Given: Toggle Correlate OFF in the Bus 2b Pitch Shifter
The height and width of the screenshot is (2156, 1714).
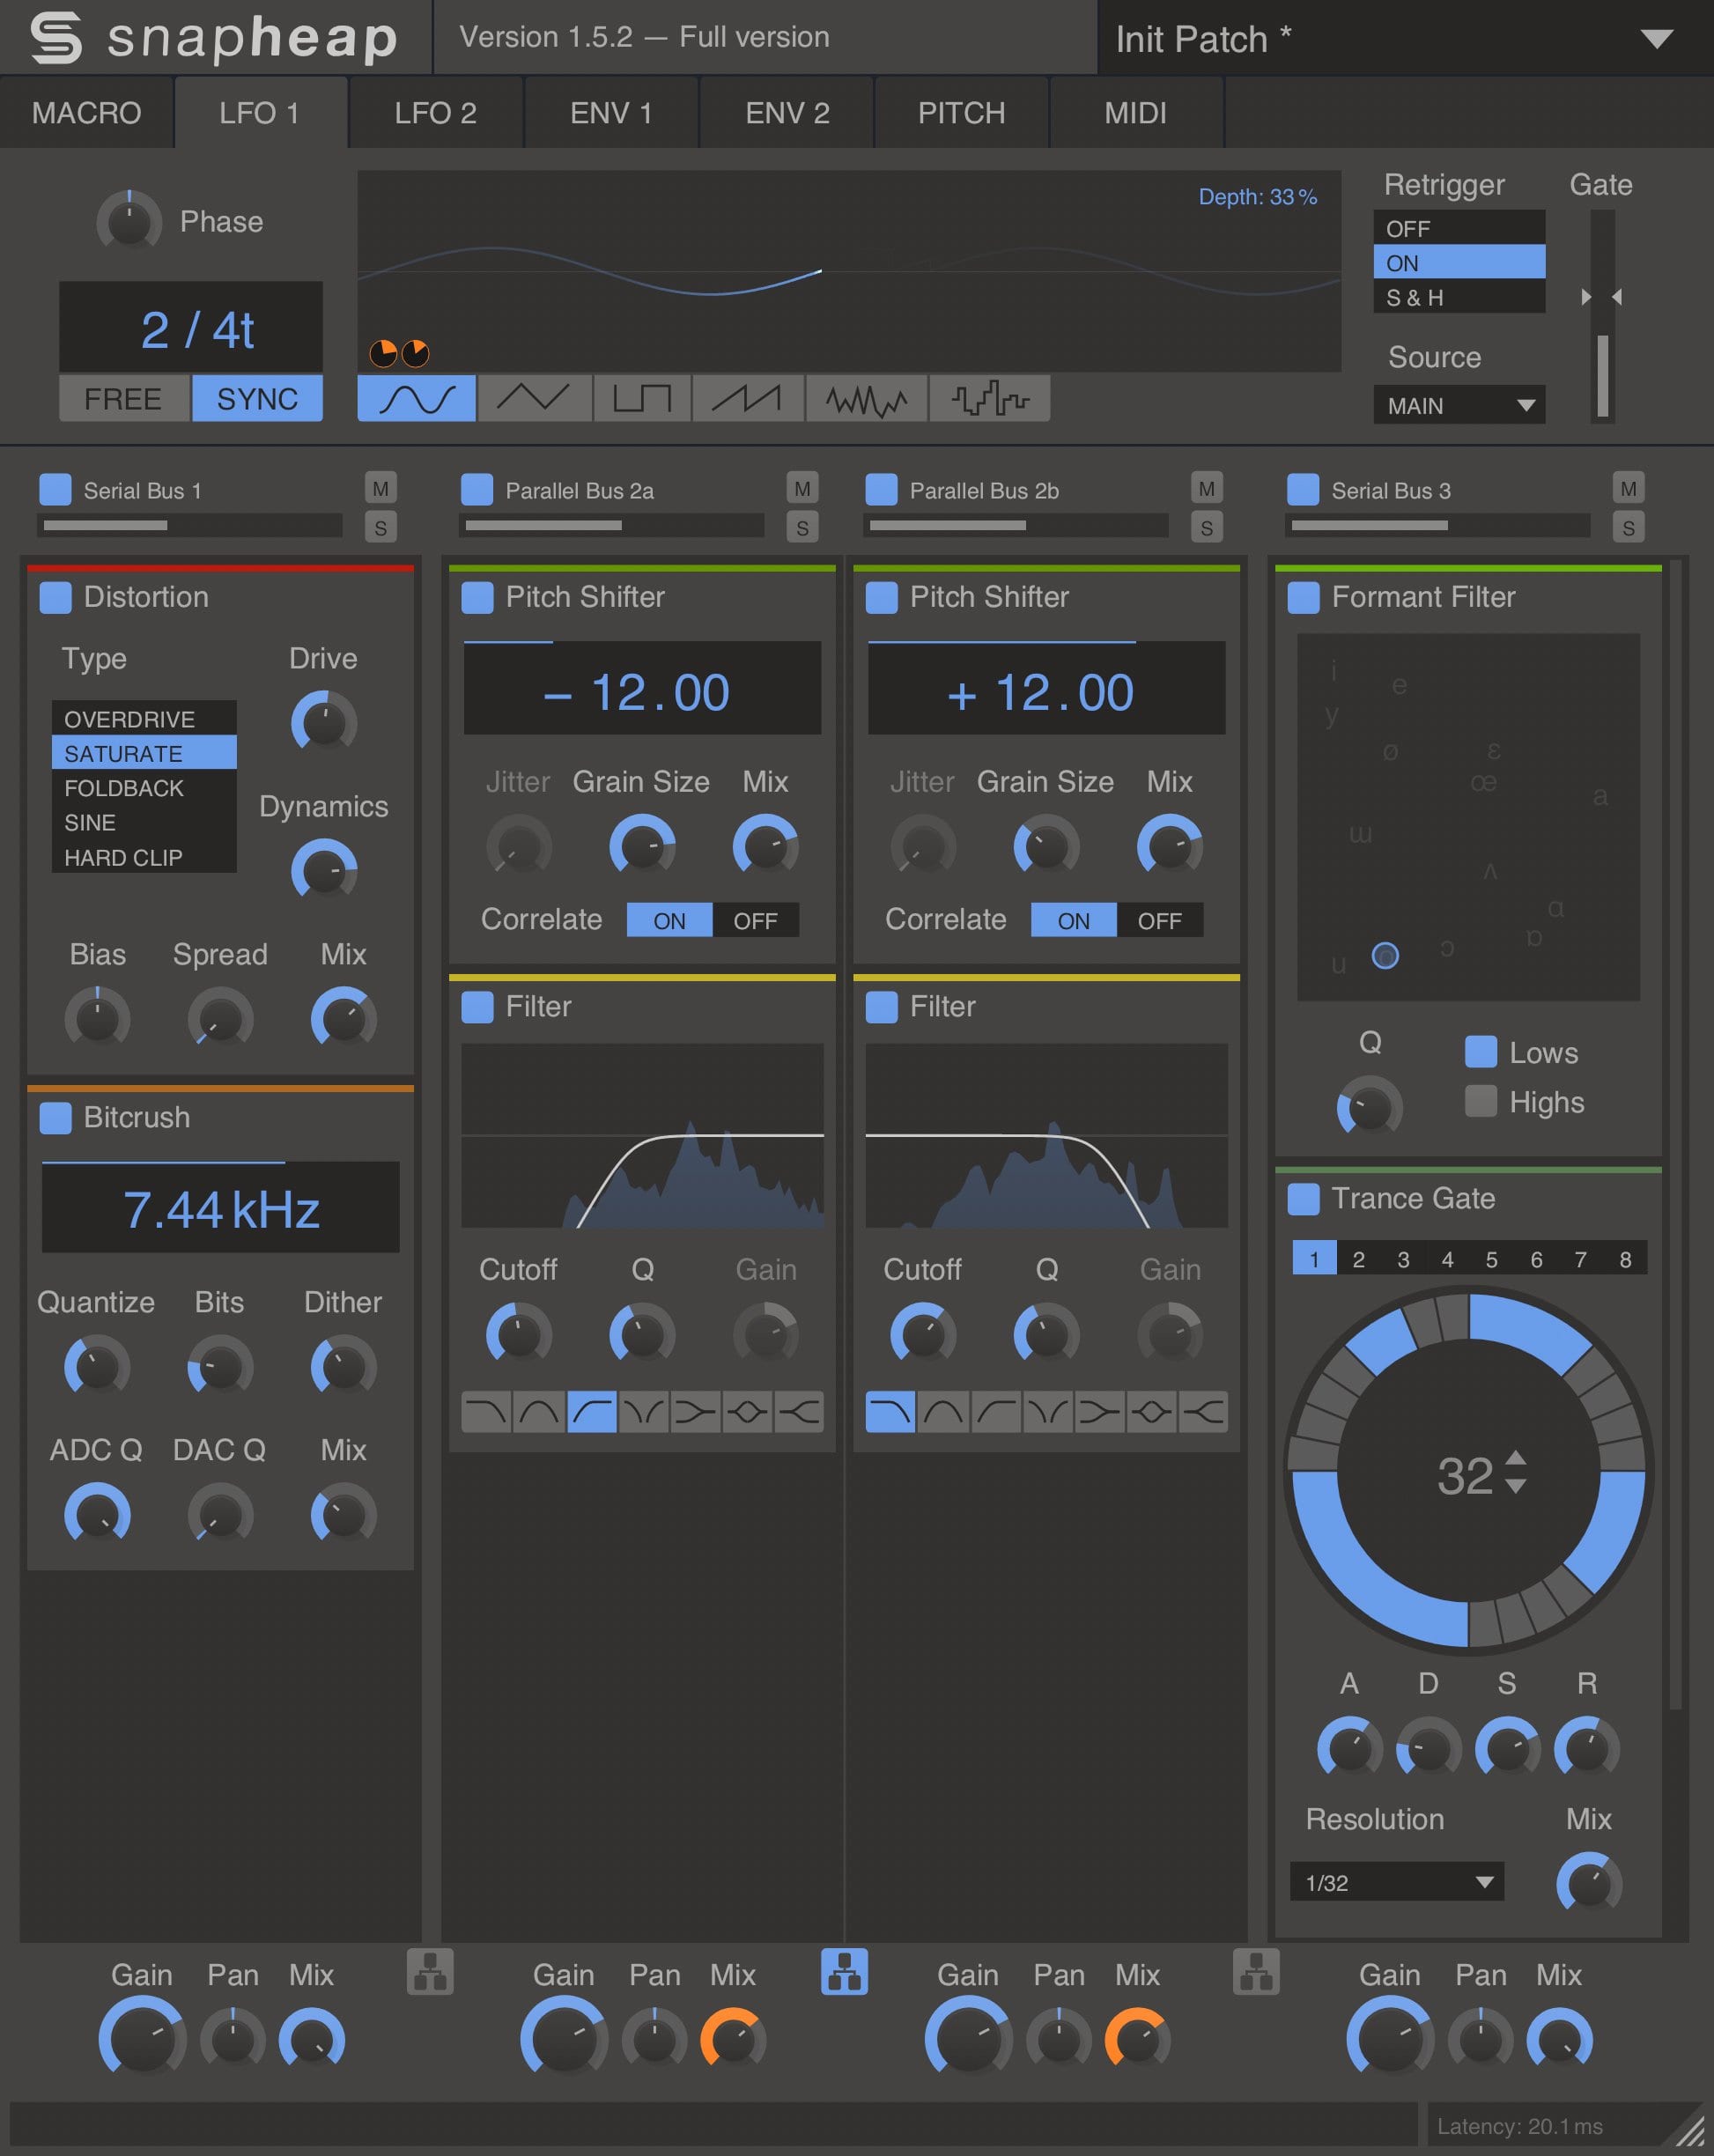Looking at the screenshot, I should 1160,920.
